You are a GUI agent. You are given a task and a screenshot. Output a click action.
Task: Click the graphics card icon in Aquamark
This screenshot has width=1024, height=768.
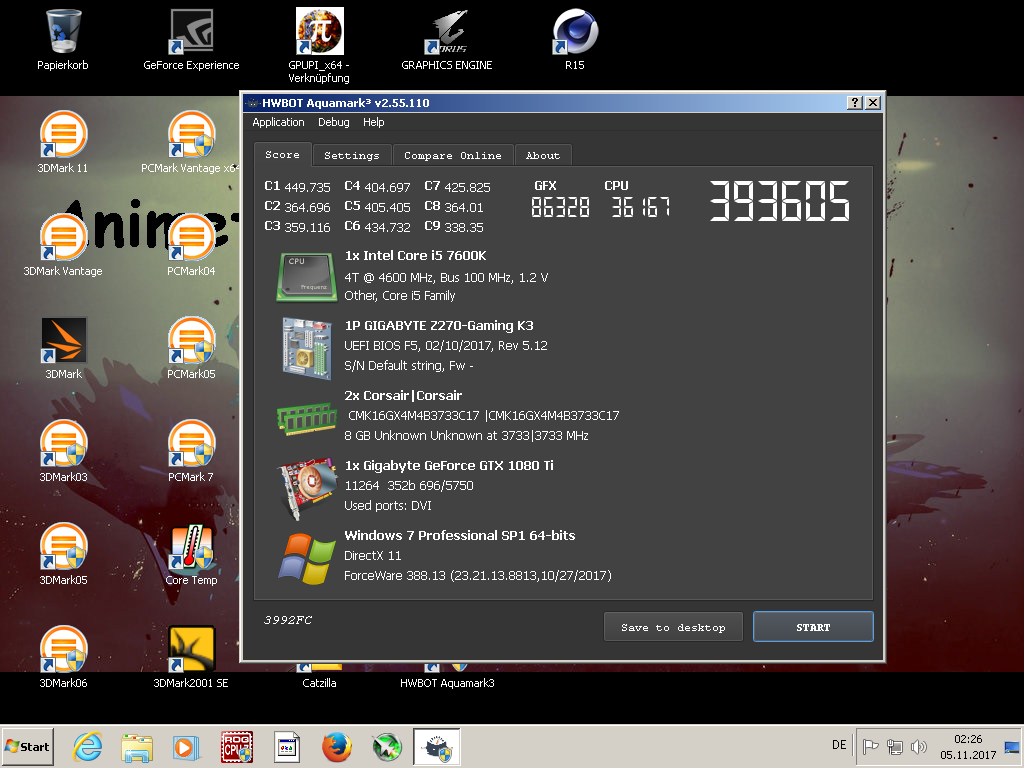307,488
